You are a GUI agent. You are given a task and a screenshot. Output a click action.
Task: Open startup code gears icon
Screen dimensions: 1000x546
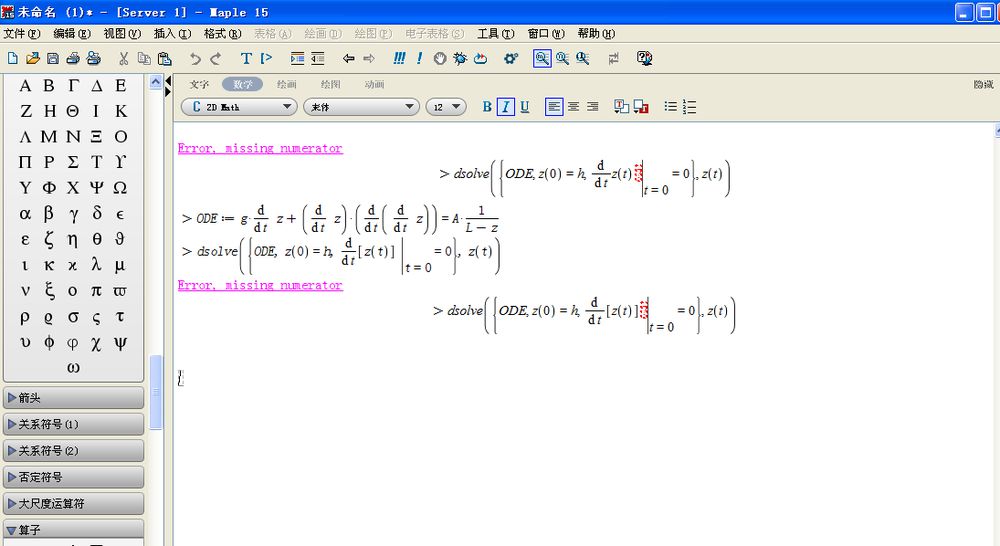pyautogui.click(x=511, y=59)
